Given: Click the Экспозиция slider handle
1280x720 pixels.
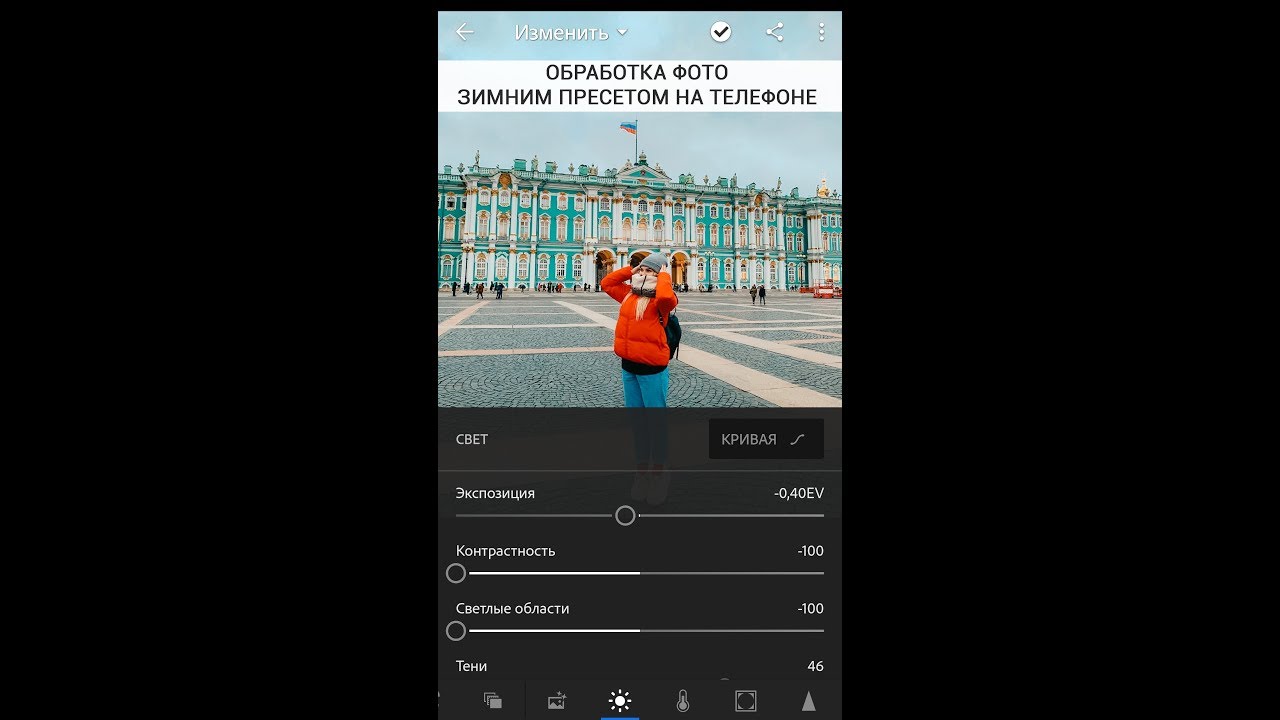Looking at the screenshot, I should (625, 516).
